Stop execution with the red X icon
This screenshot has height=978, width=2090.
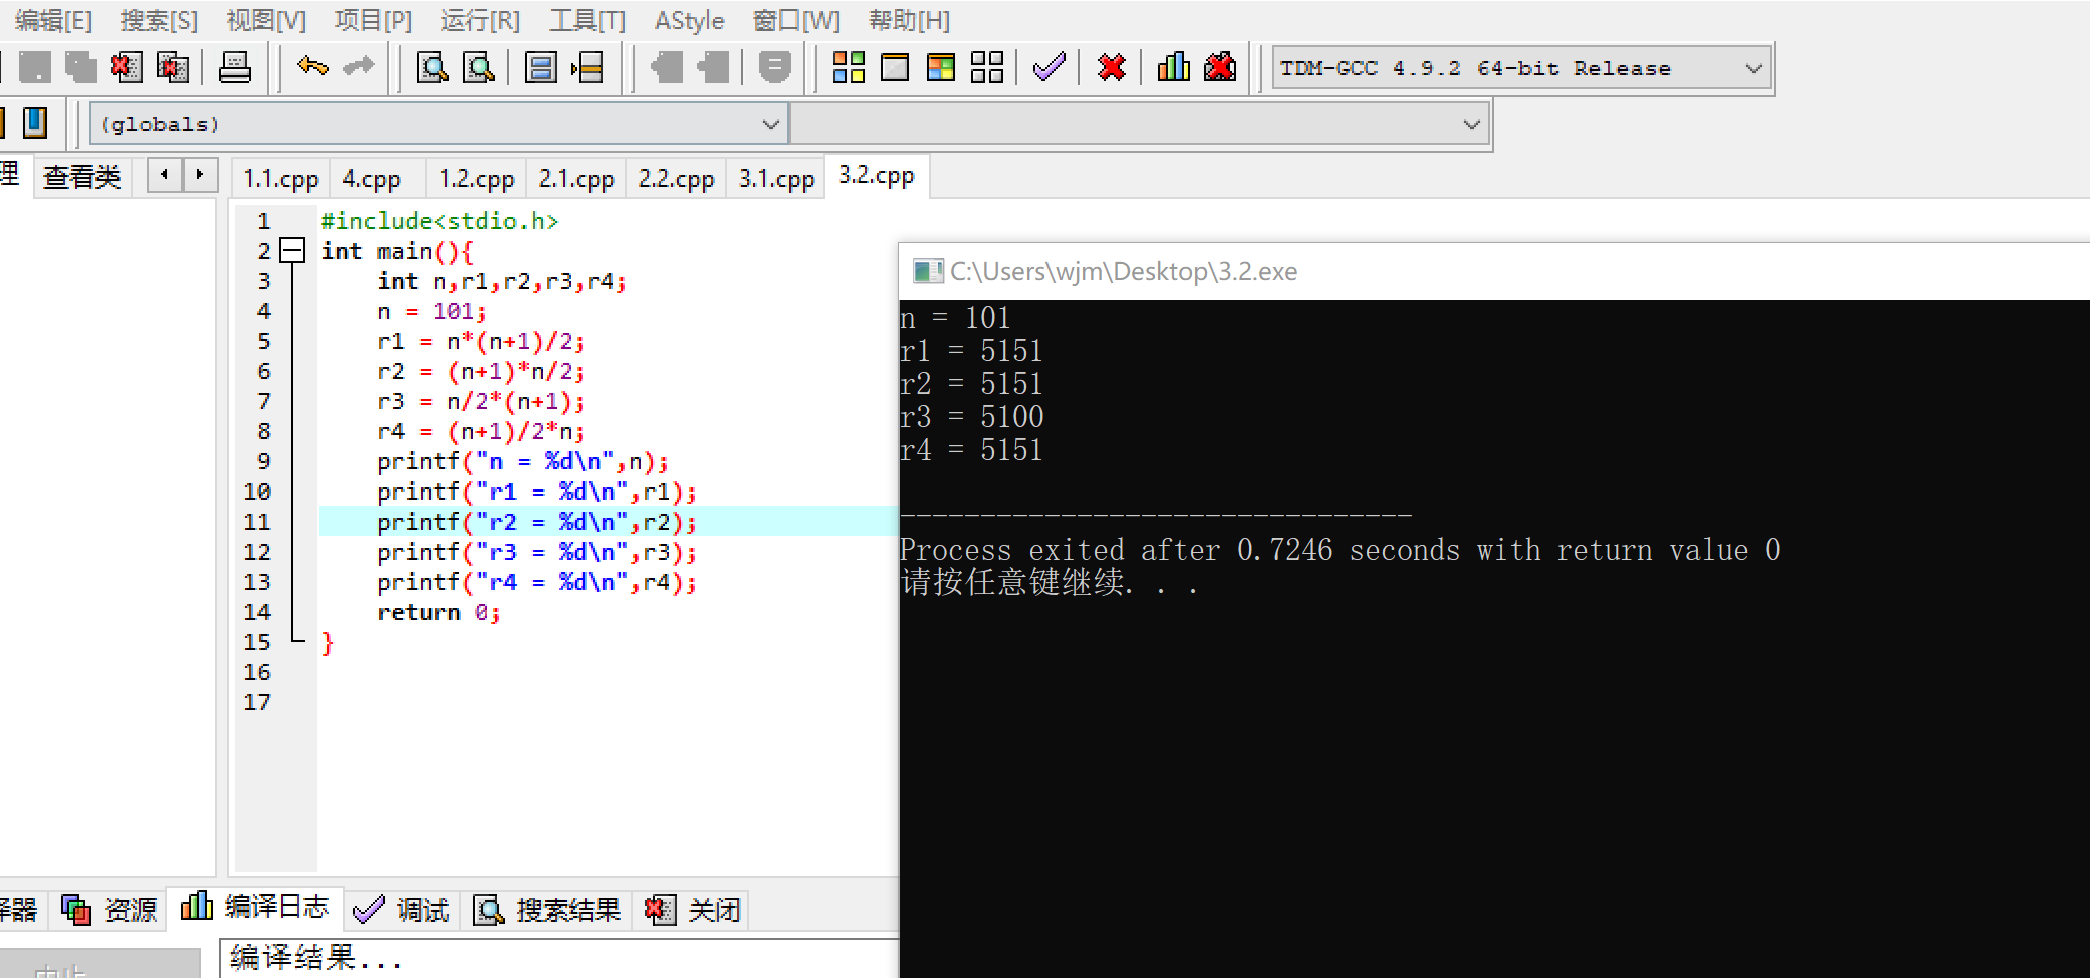(1111, 68)
